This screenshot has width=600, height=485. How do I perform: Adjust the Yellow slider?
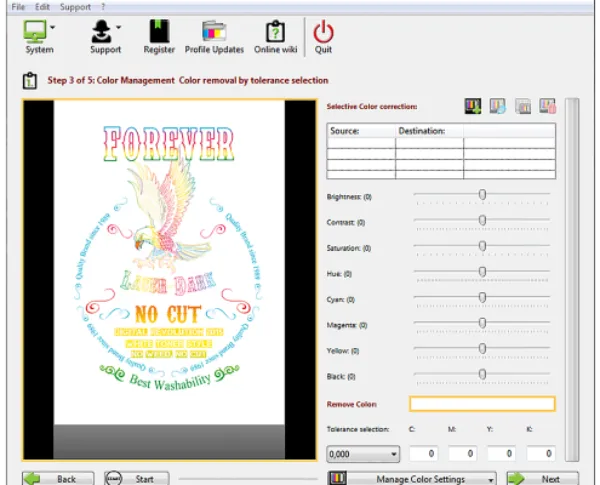pyautogui.click(x=482, y=349)
